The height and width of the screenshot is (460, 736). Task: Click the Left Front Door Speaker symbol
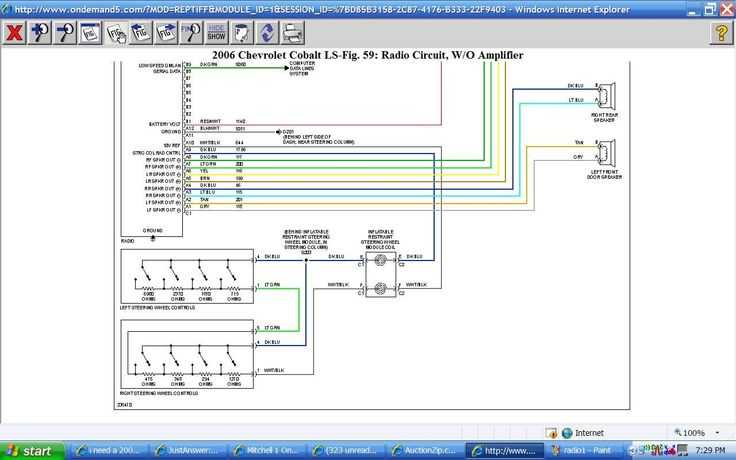(606, 152)
